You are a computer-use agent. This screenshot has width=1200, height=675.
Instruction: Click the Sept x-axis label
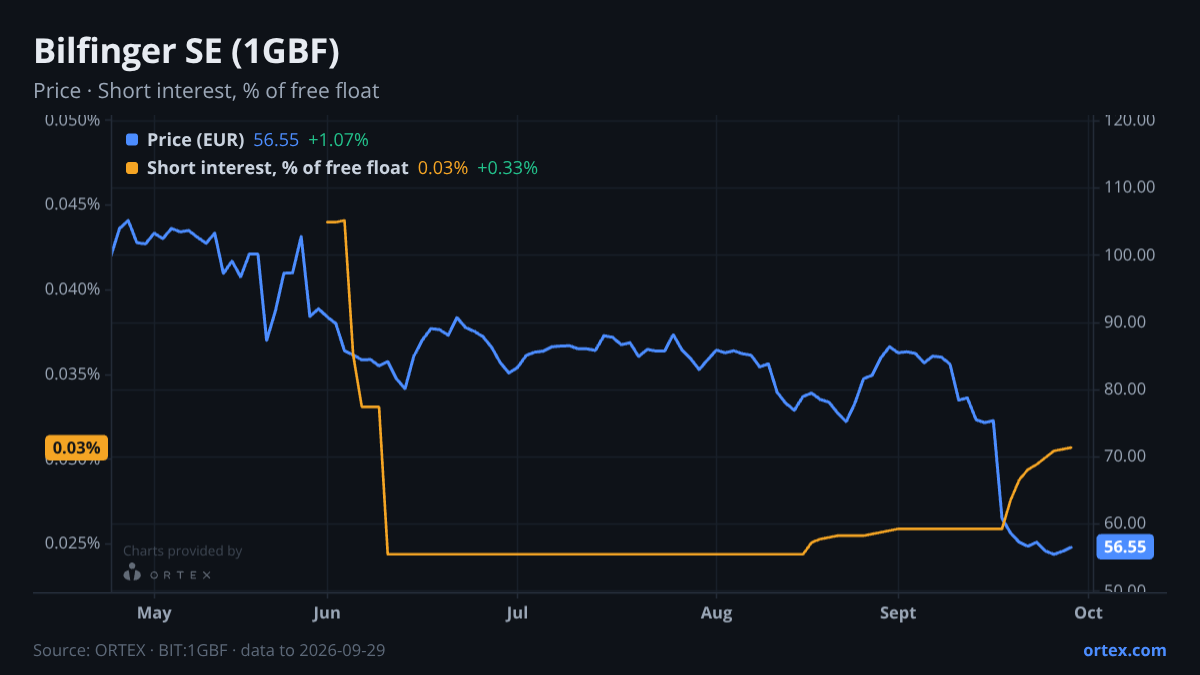[x=898, y=612]
